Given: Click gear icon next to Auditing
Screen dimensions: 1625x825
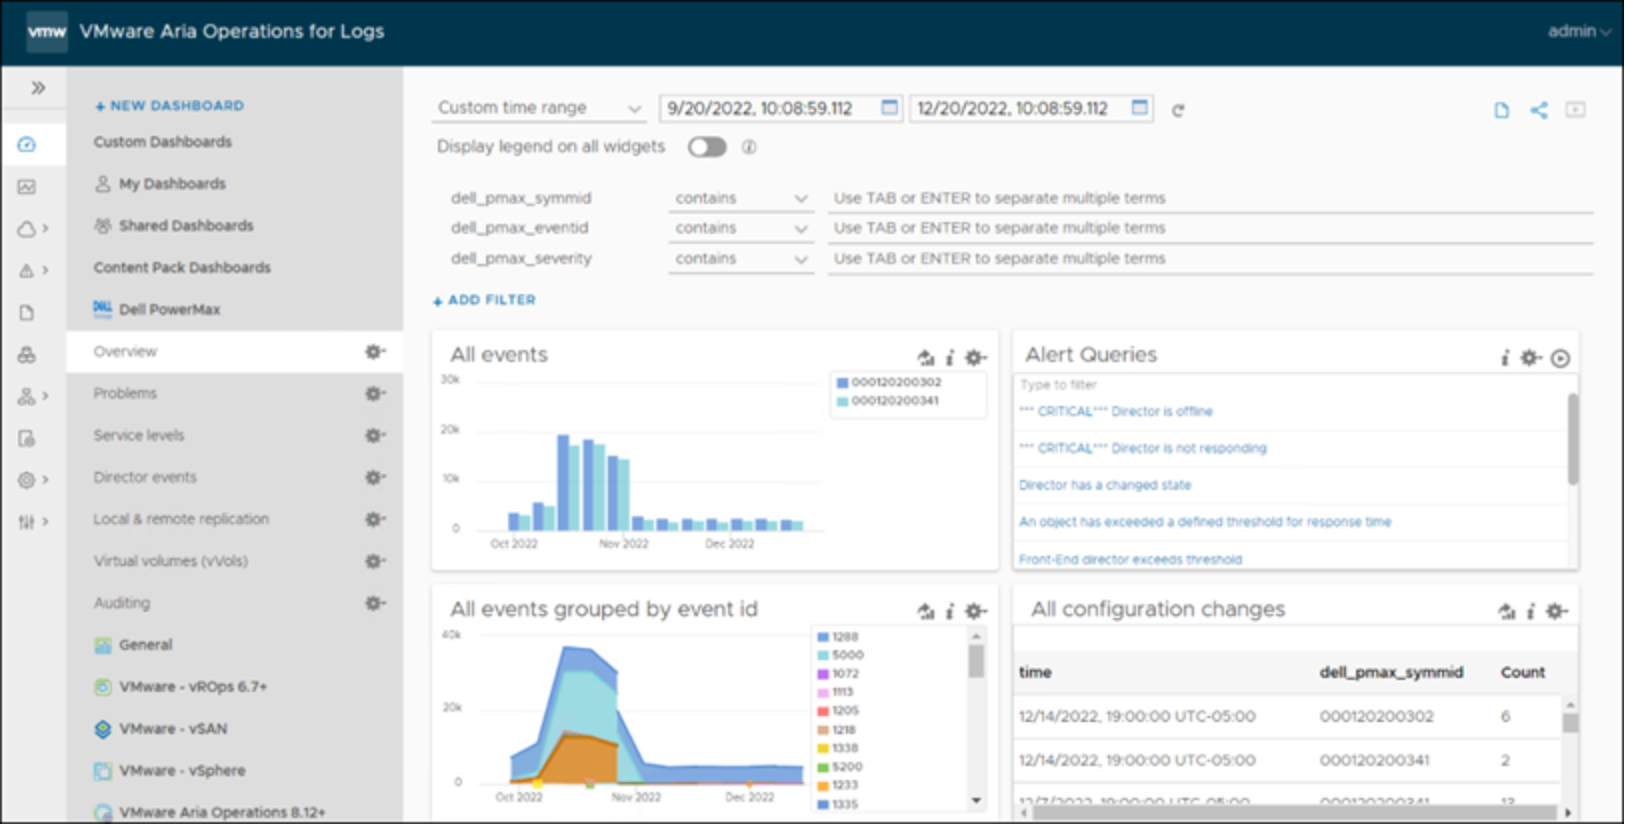Looking at the screenshot, I should coord(375,604).
